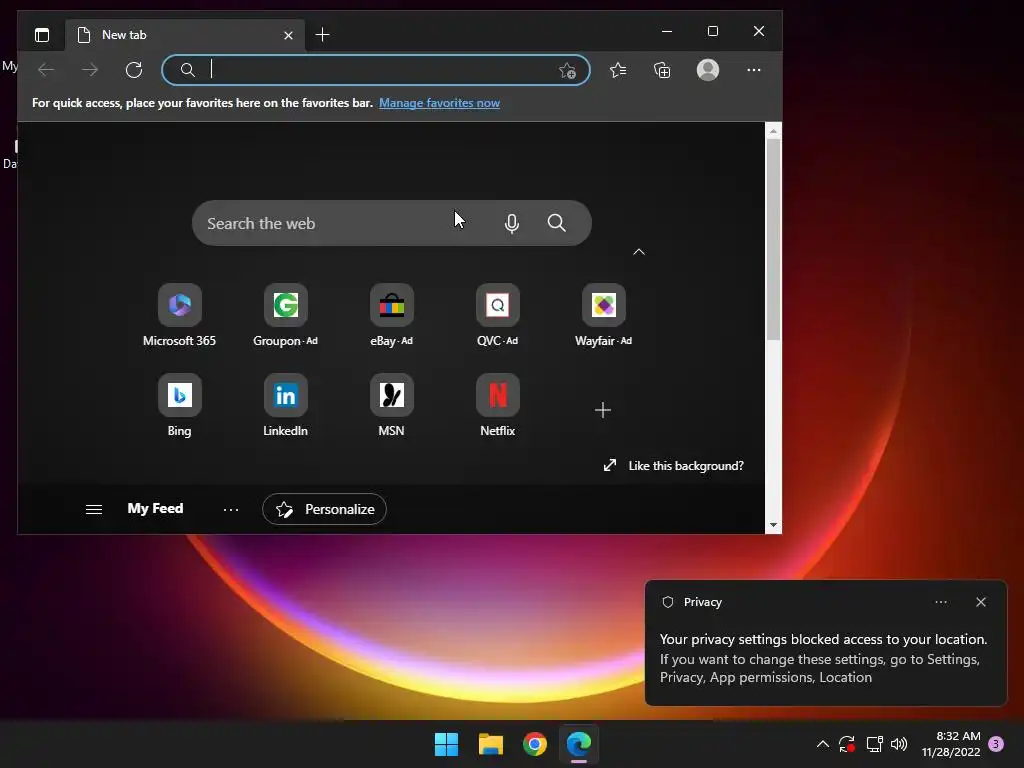Go forward with the forward arrow

point(90,70)
